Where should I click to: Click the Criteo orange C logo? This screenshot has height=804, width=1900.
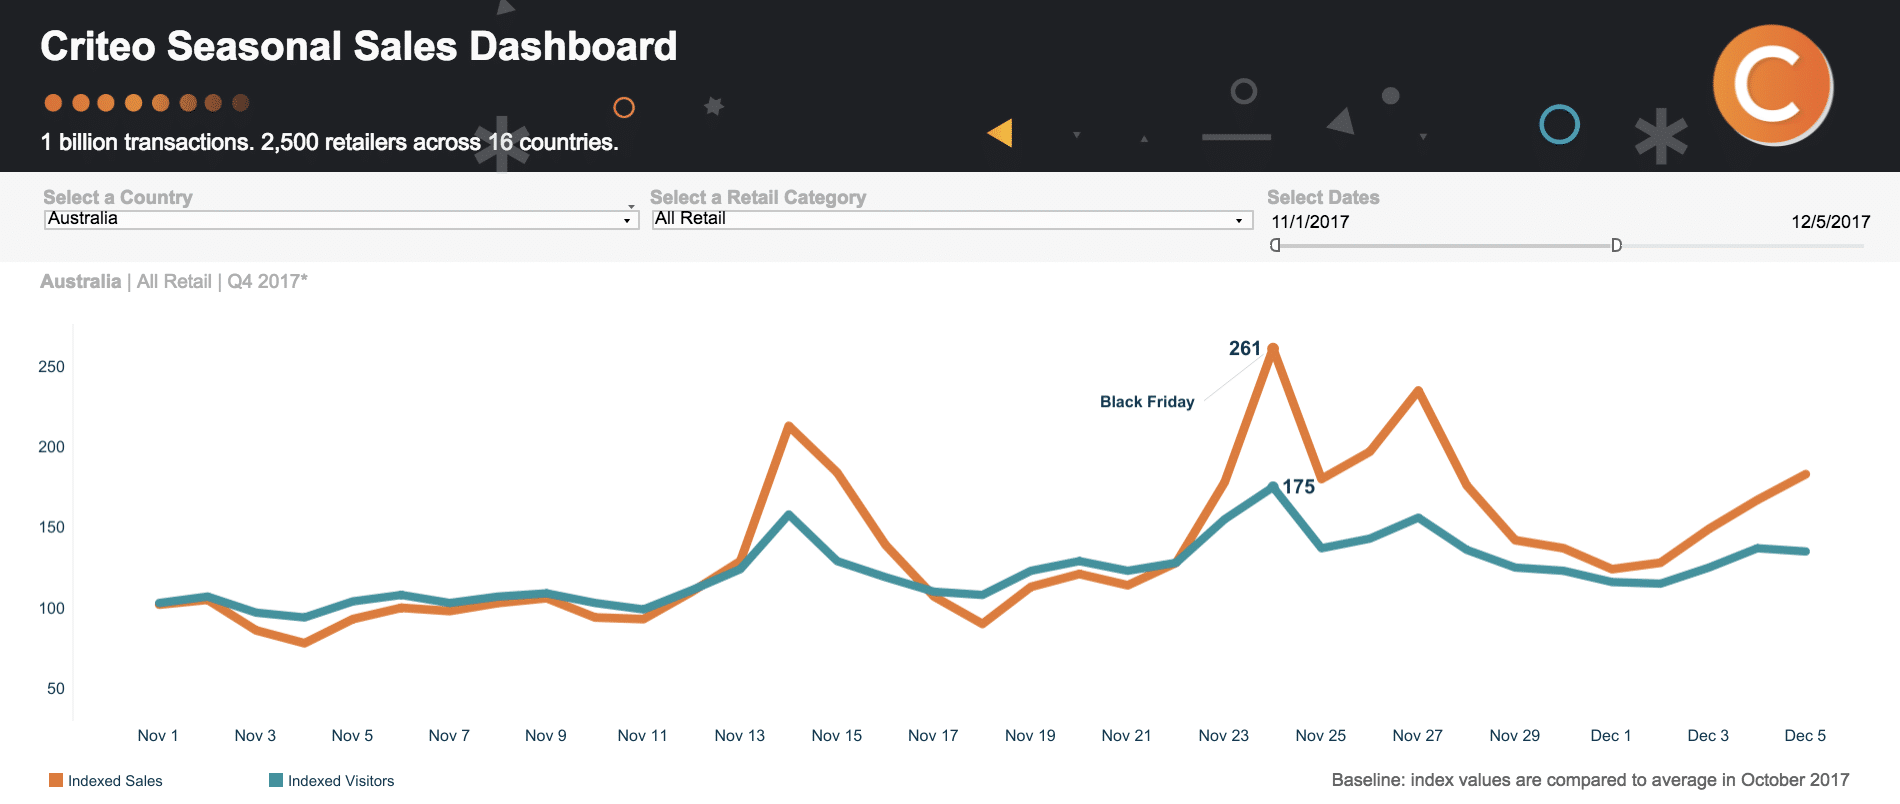[x=1772, y=85]
